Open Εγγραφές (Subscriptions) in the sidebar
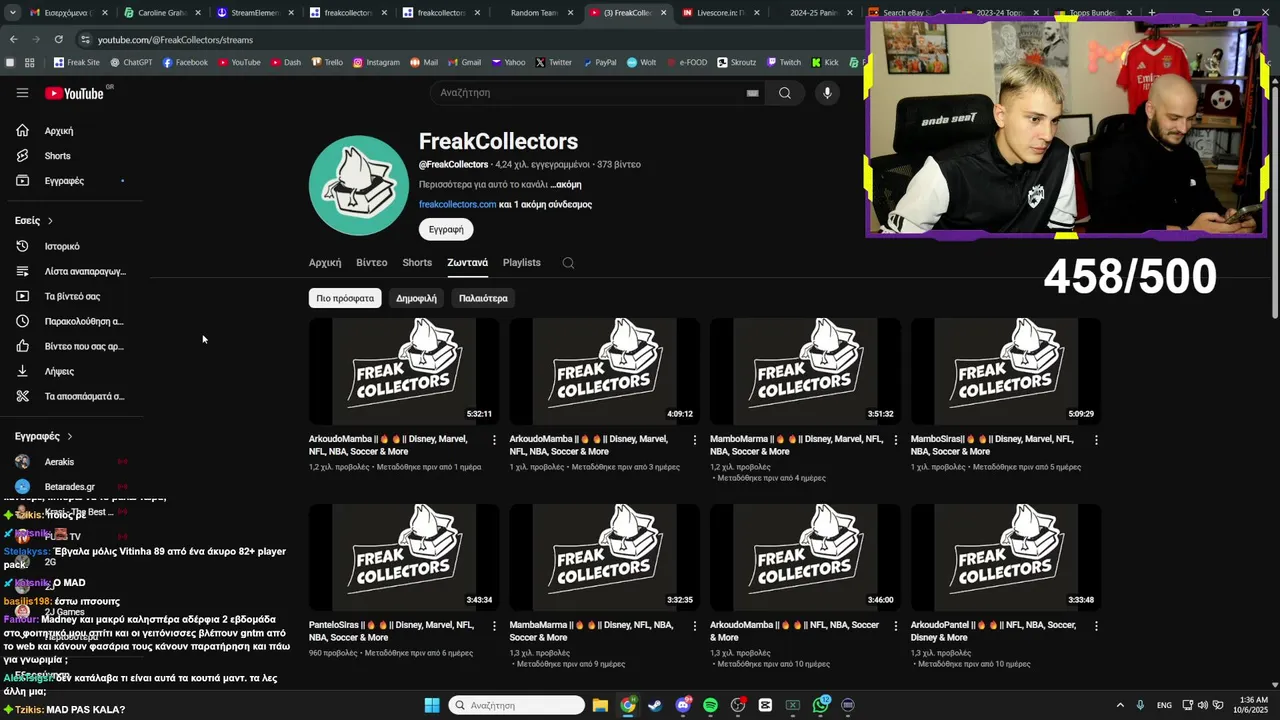This screenshot has width=1280, height=720. pyautogui.click(x=71, y=181)
